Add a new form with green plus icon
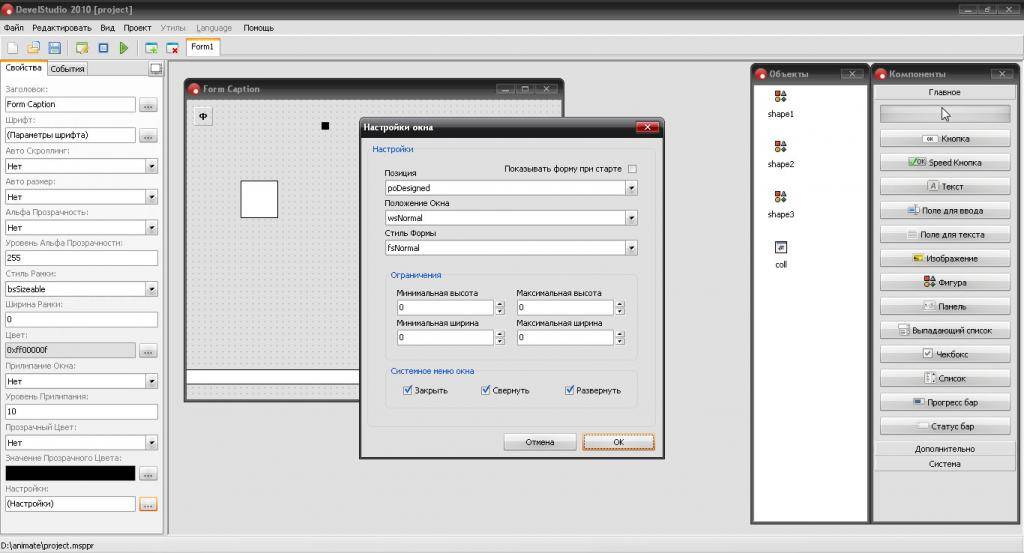1024x553 pixels. click(151, 48)
